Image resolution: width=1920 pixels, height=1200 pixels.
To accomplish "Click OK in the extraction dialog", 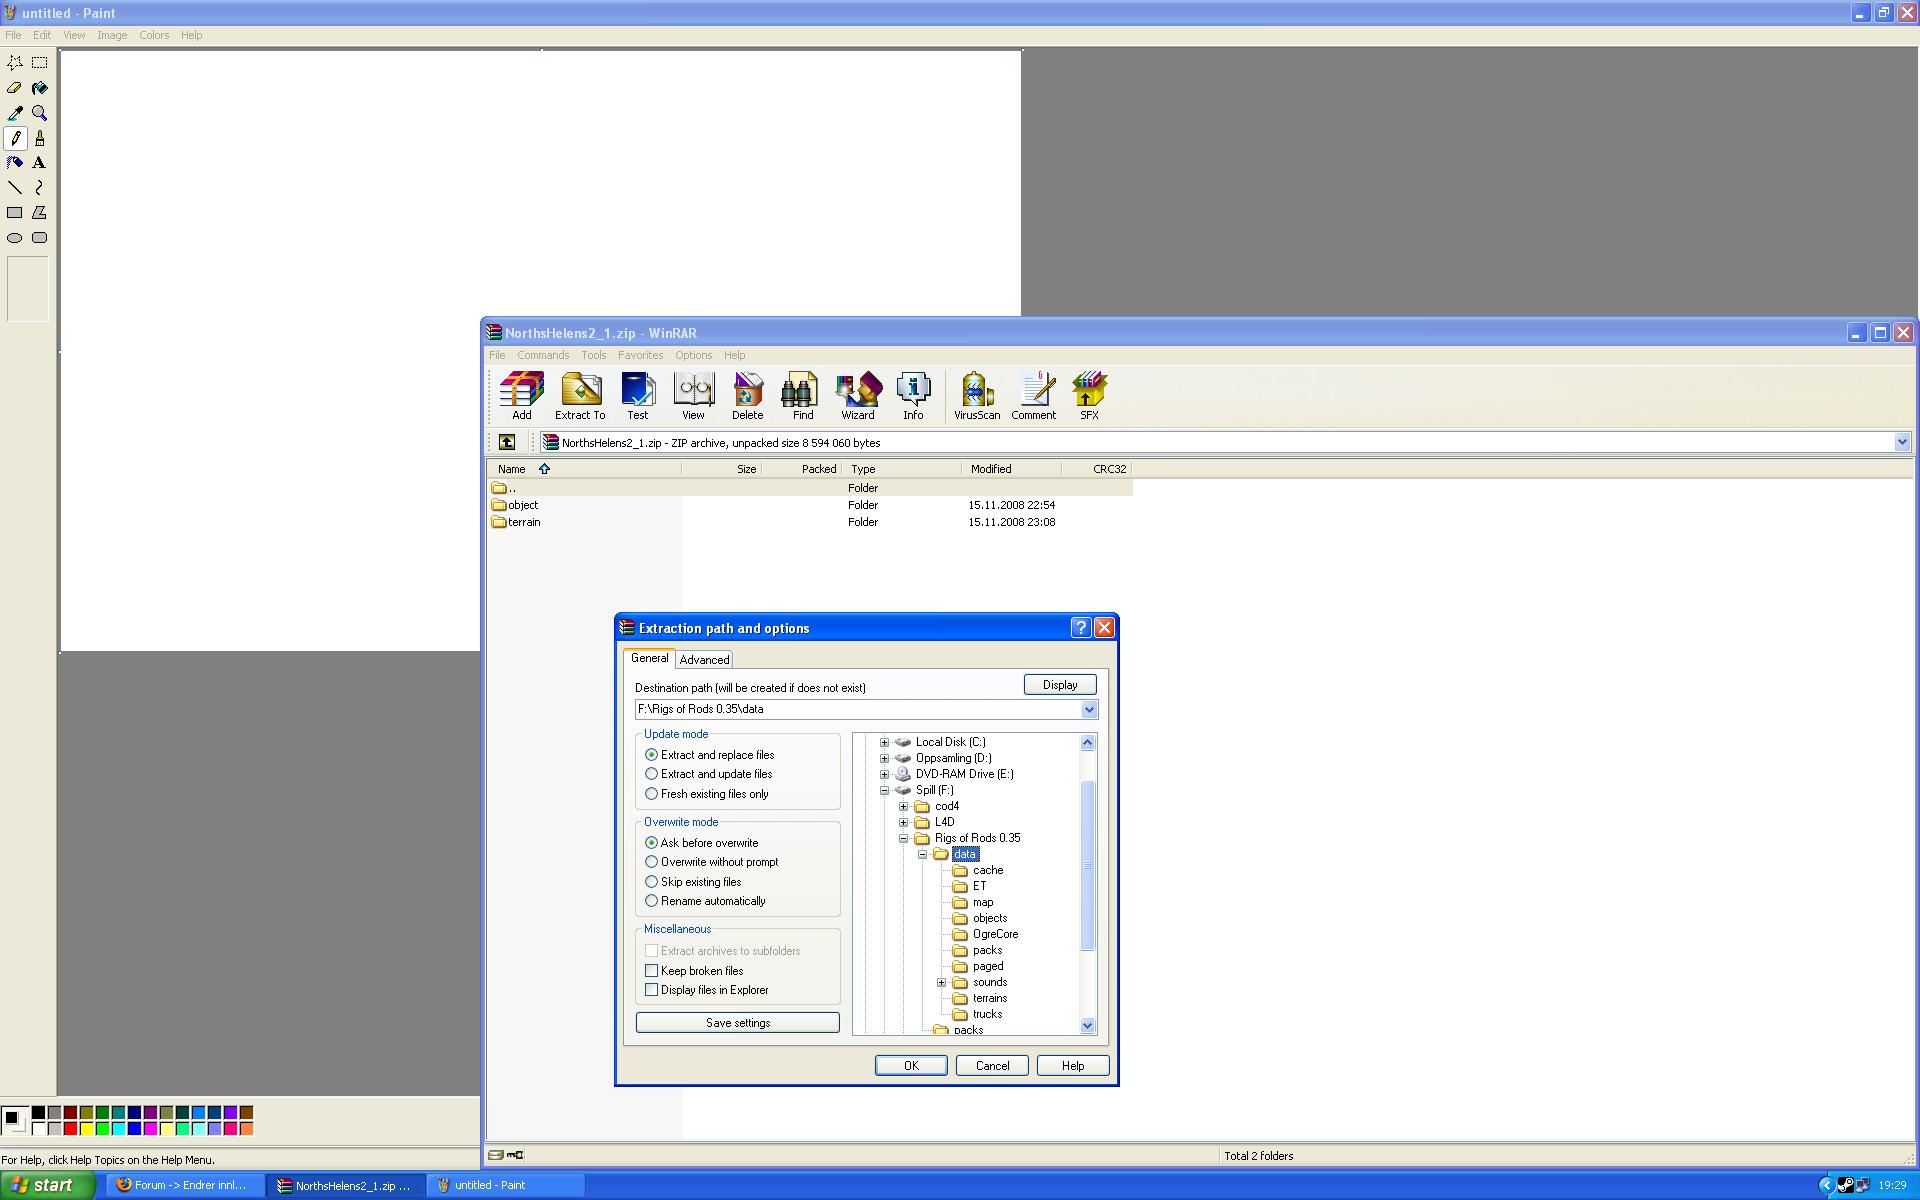I will tap(911, 1066).
